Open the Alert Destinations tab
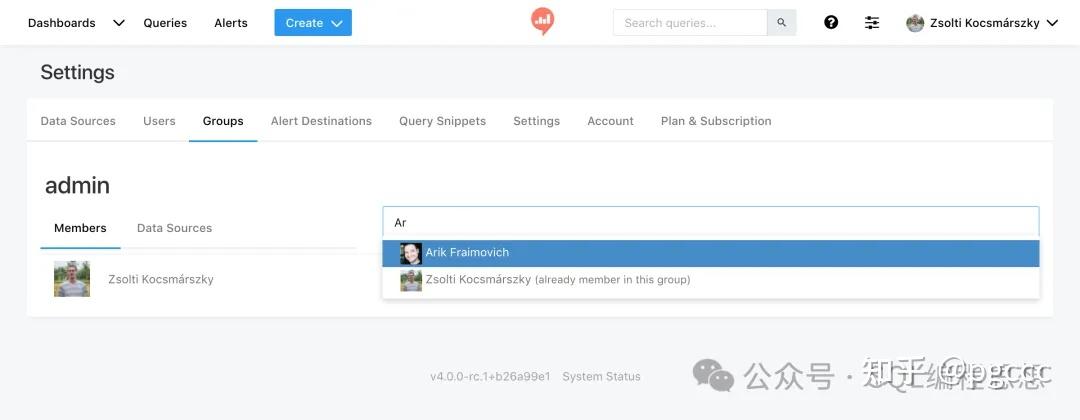1080x420 pixels. [321, 121]
